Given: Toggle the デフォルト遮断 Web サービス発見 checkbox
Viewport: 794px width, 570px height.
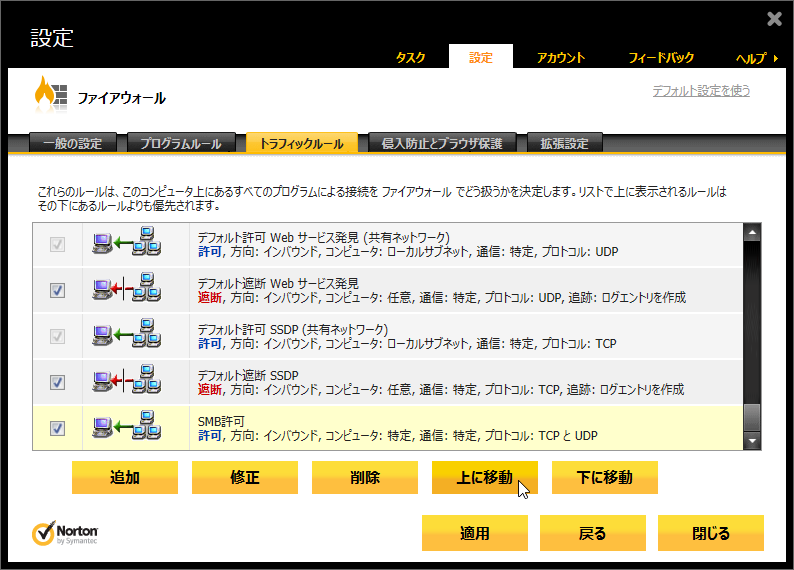Looking at the screenshot, I should point(57,290).
